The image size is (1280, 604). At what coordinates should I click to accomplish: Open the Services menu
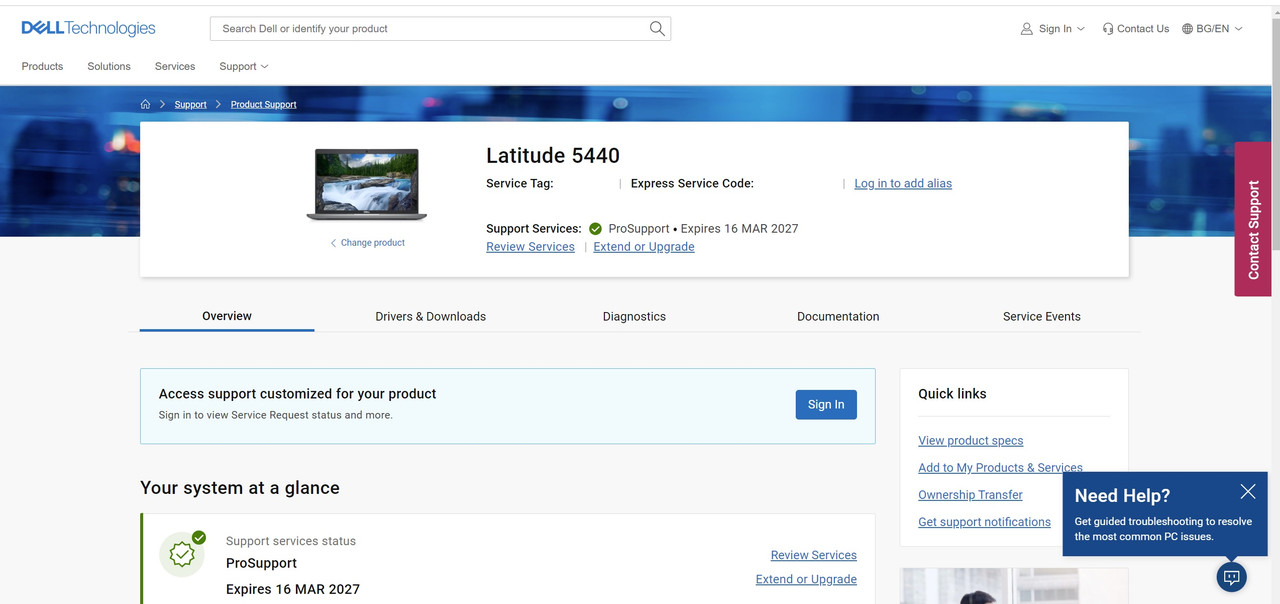pos(175,66)
